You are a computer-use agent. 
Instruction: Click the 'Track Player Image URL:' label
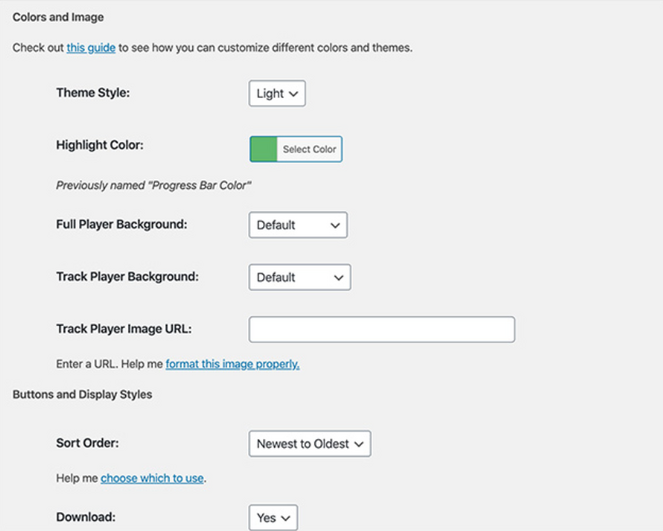tap(123, 329)
